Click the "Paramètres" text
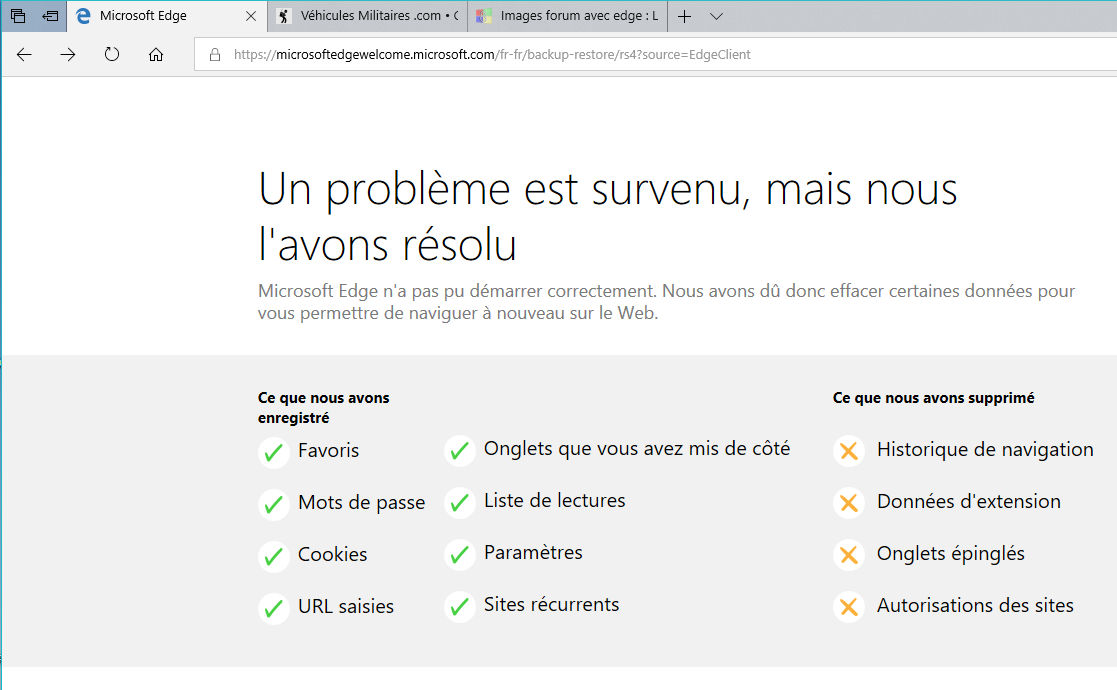This screenshot has width=1117, height=690. (533, 553)
